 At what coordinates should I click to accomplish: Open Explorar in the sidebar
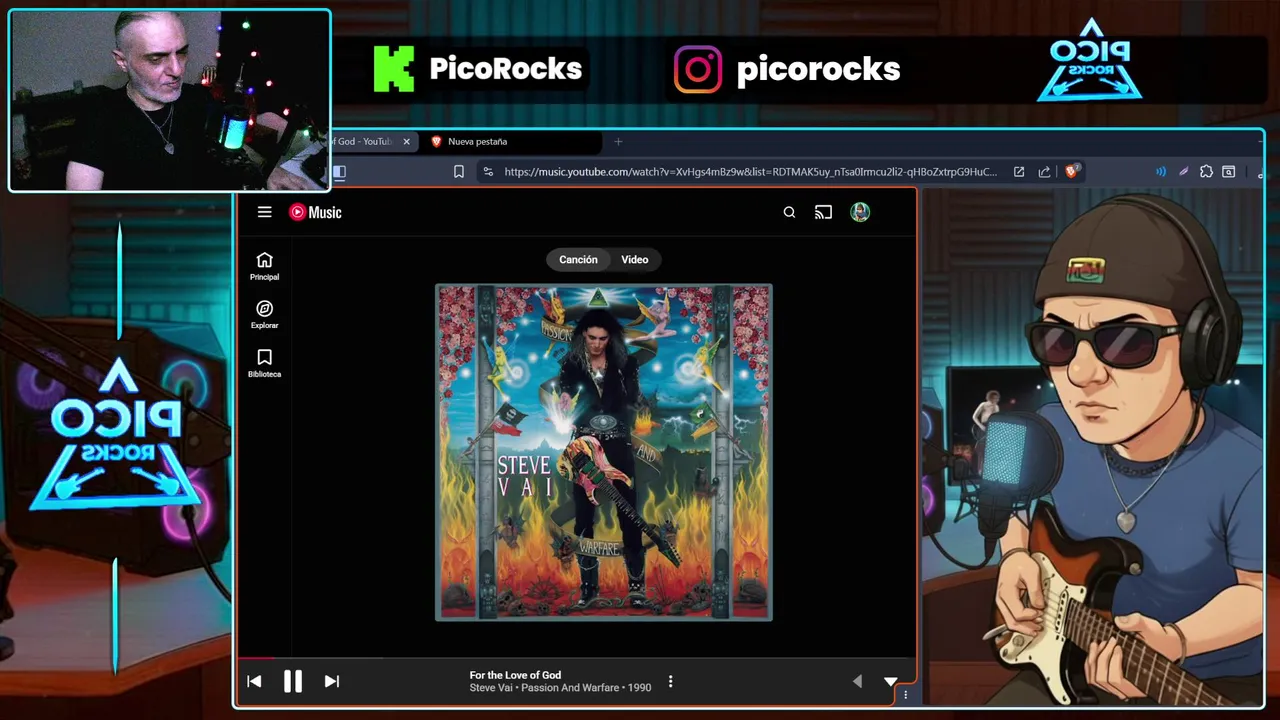(264, 315)
